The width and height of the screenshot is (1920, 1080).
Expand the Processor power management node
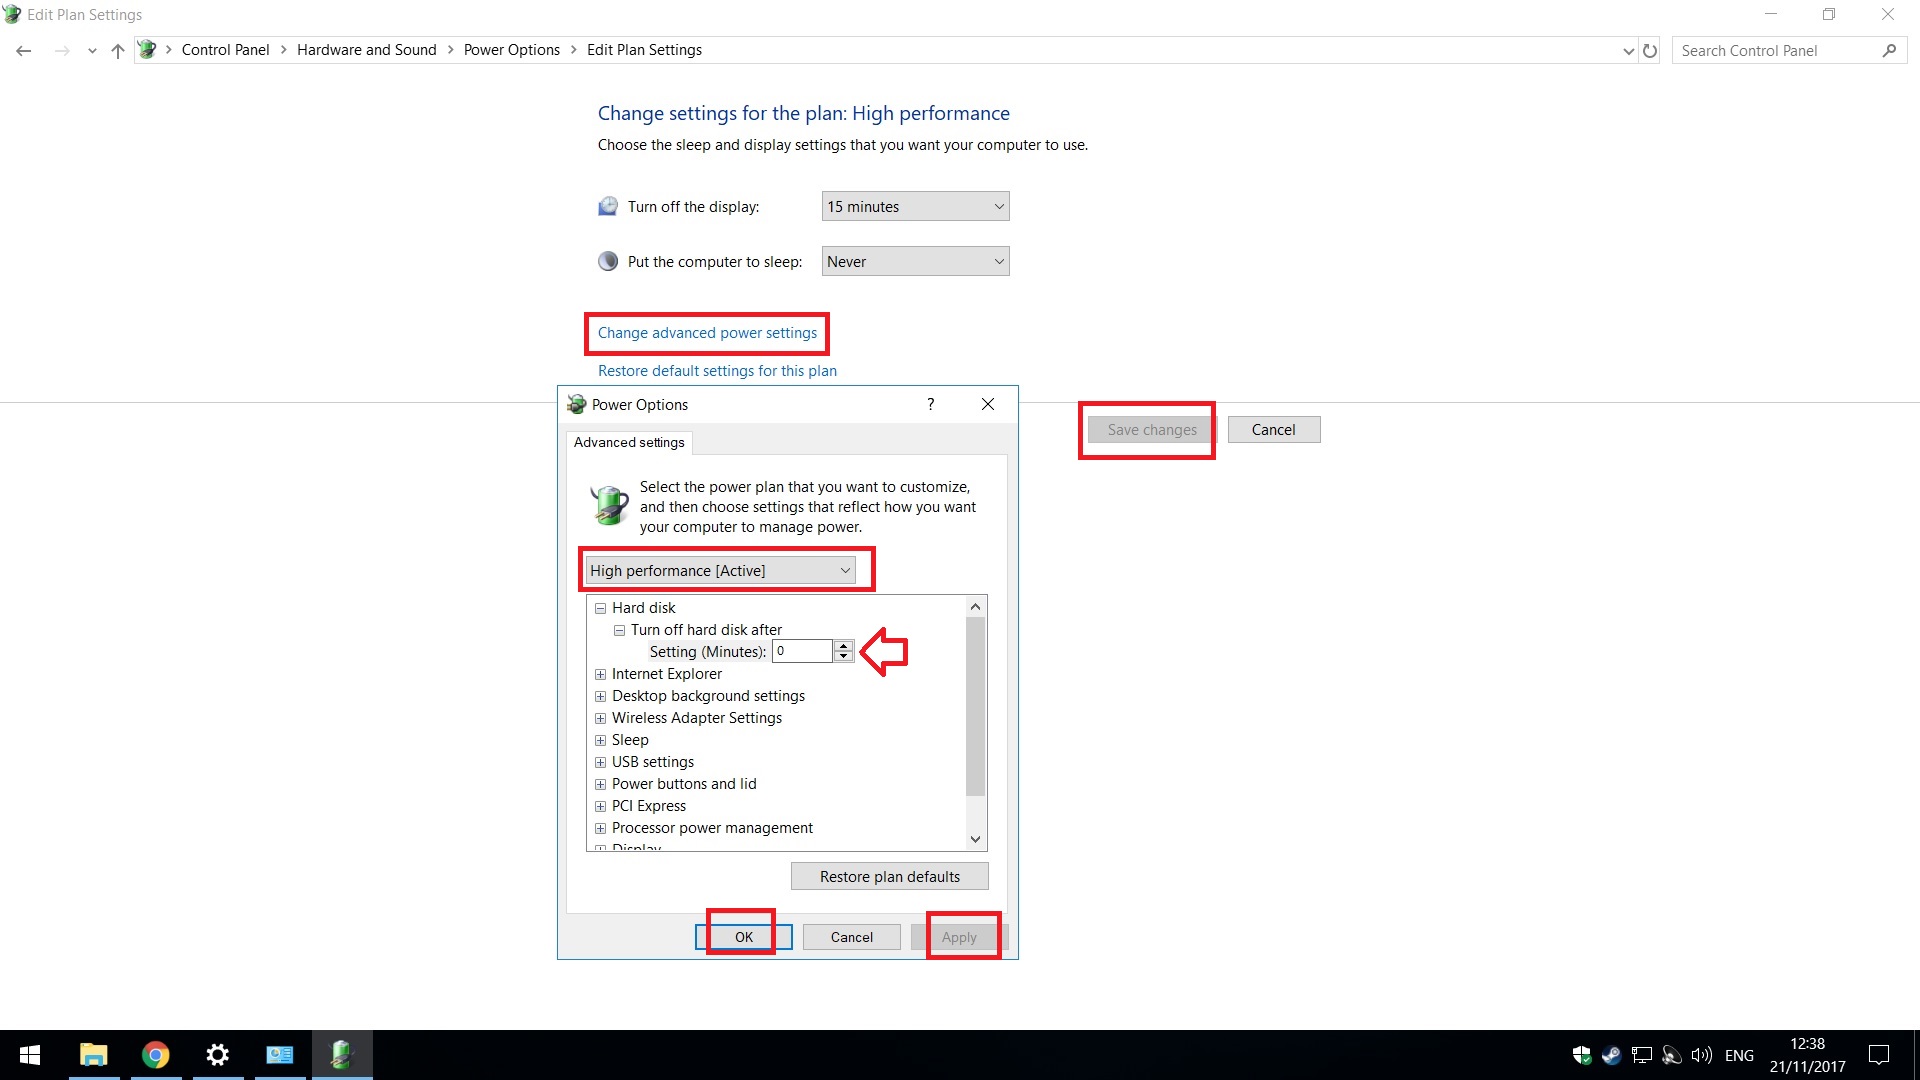click(x=600, y=828)
